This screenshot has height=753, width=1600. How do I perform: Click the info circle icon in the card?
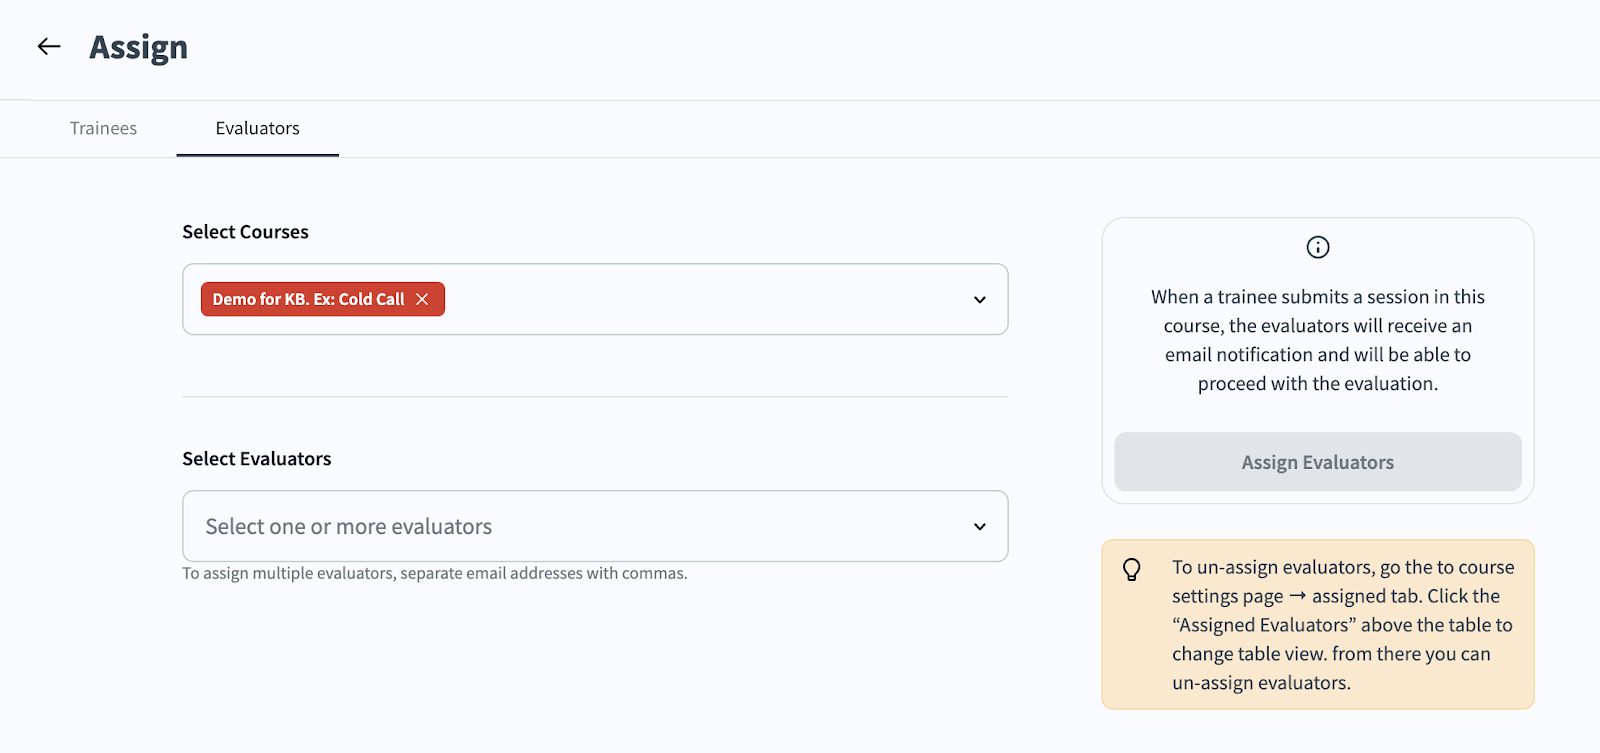pyautogui.click(x=1318, y=247)
